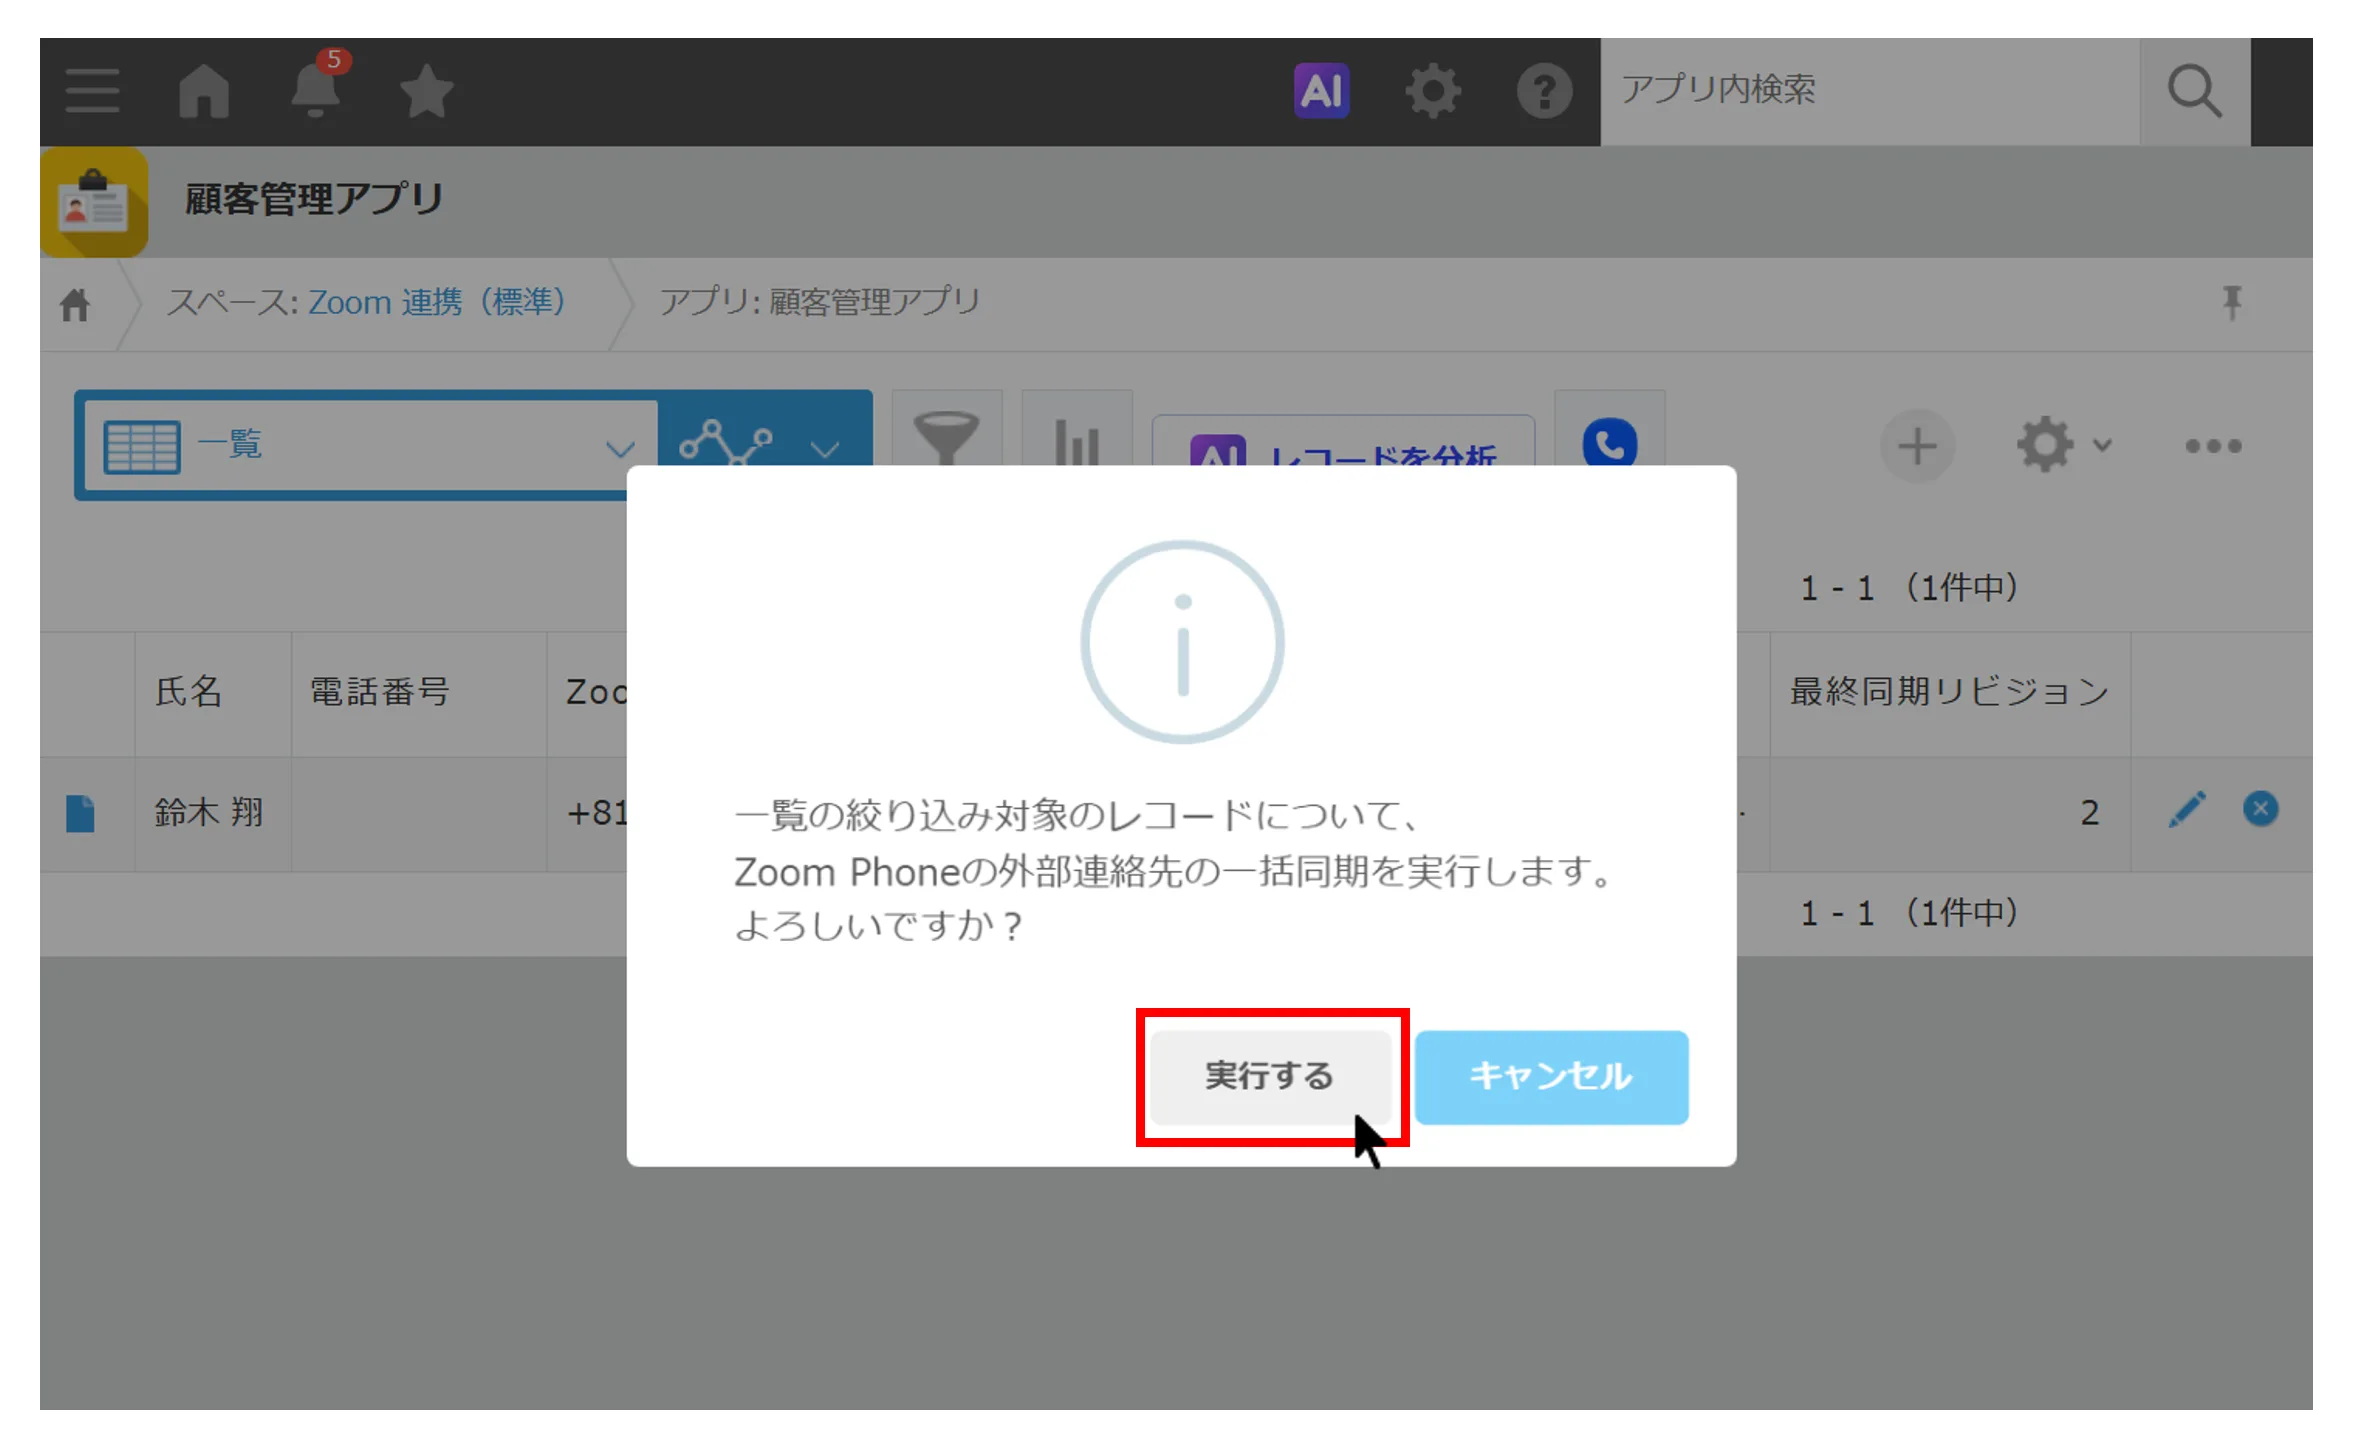Click the breadcrumb home icon
This screenshot has height=1453, width=2356.
(x=75, y=304)
